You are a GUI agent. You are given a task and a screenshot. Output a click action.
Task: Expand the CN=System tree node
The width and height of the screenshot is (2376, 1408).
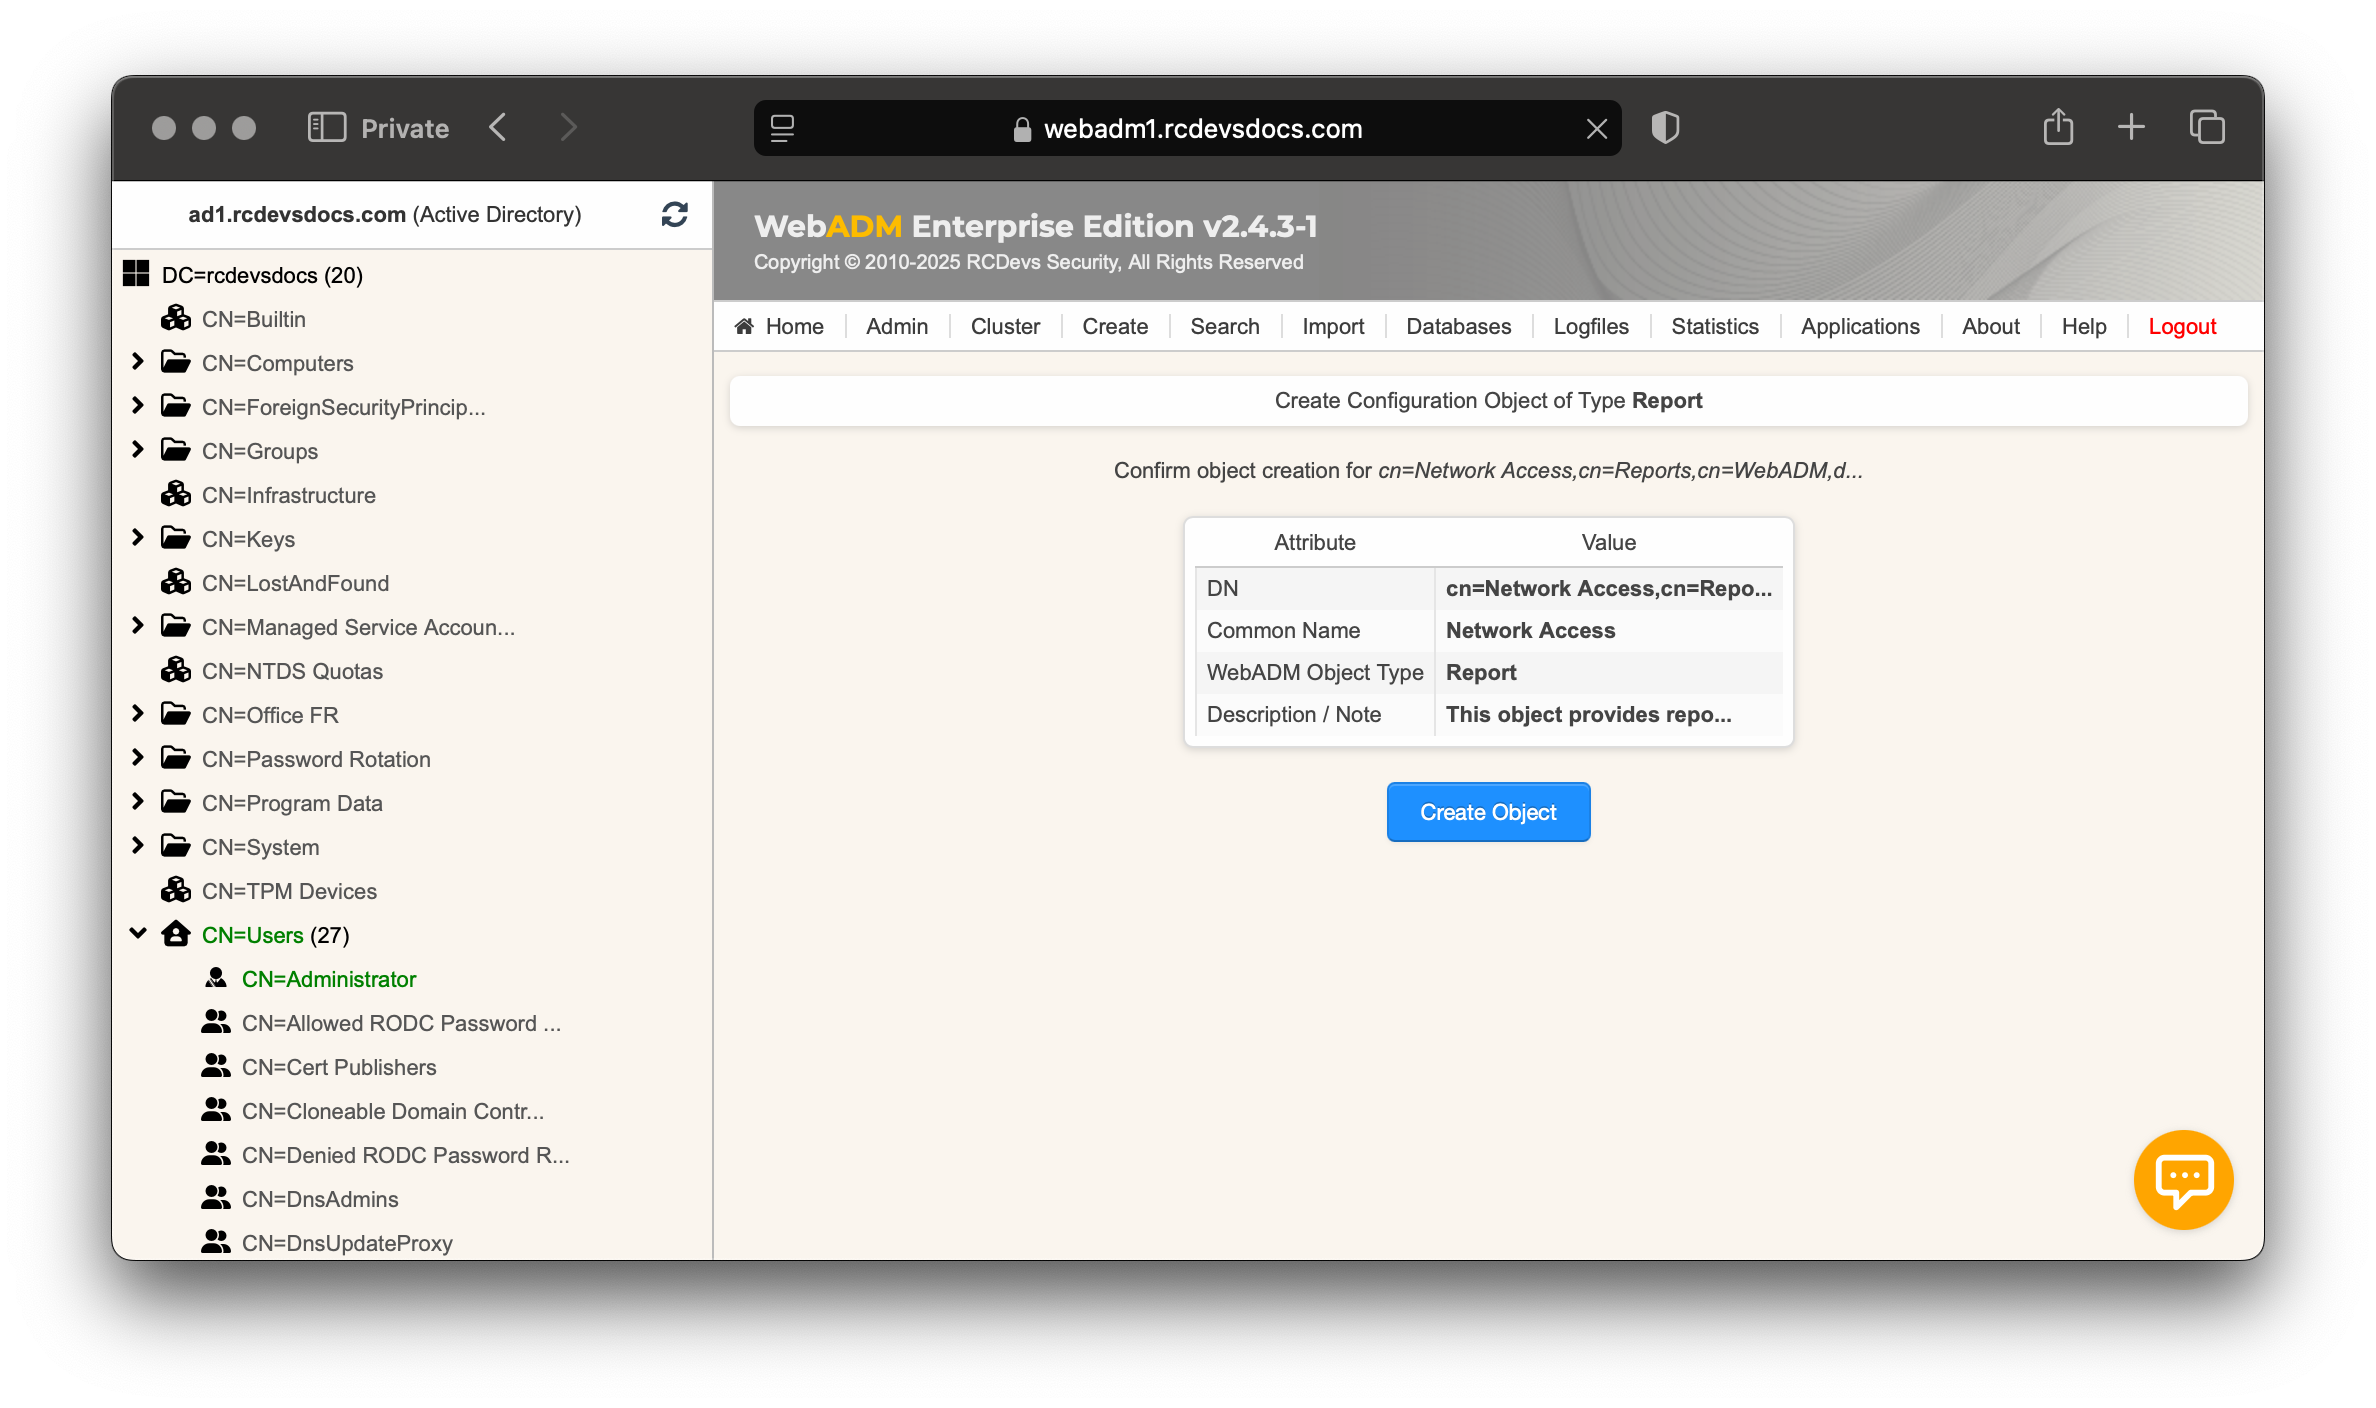point(138,845)
